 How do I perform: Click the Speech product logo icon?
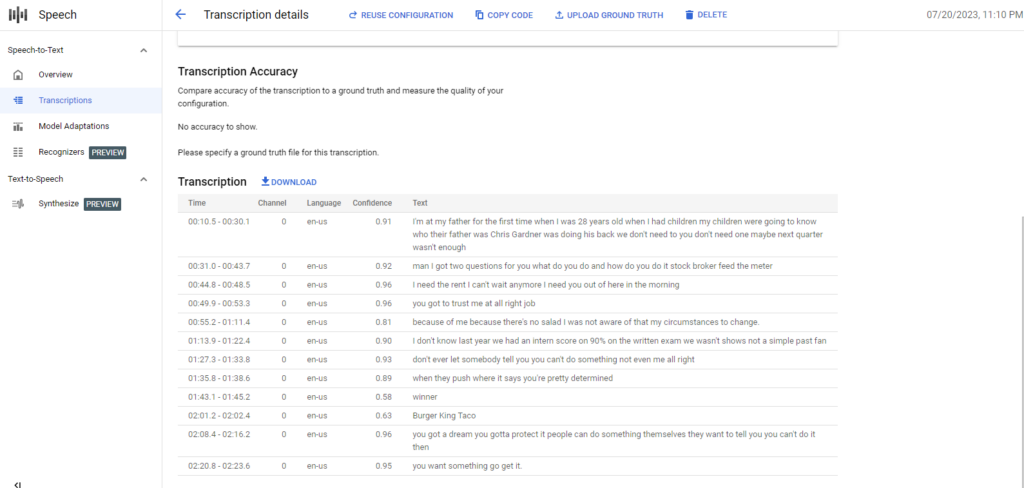point(18,14)
